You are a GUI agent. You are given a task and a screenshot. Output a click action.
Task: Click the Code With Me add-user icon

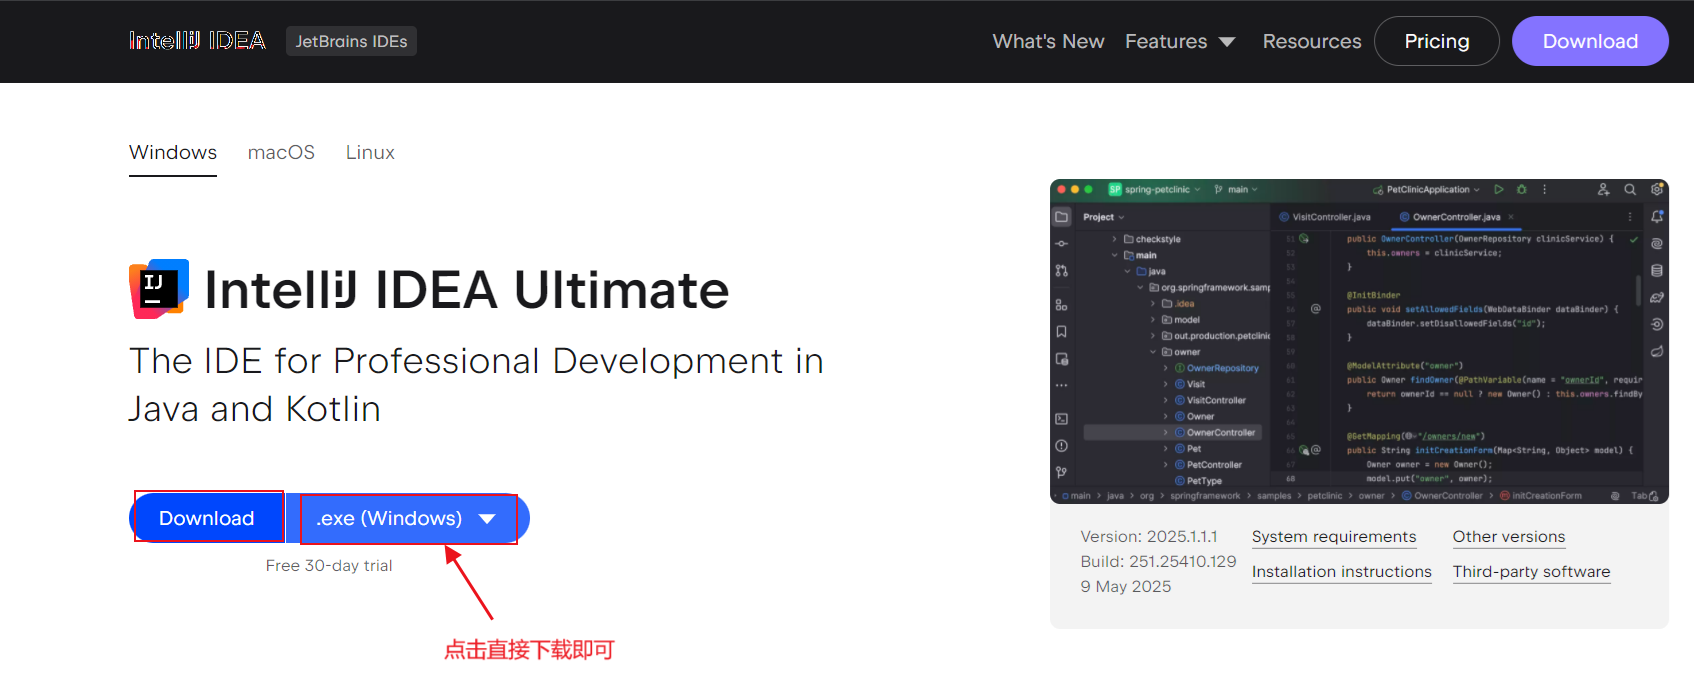[1604, 189]
